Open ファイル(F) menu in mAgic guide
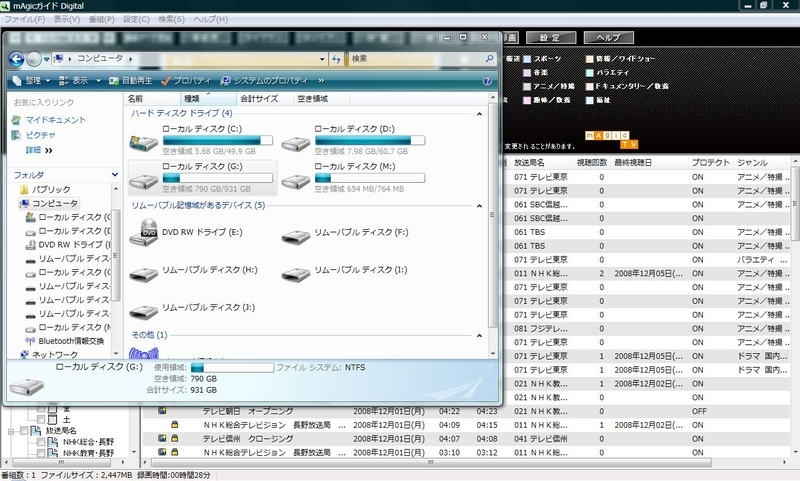The image size is (800, 481). pyautogui.click(x=24, y=19)
